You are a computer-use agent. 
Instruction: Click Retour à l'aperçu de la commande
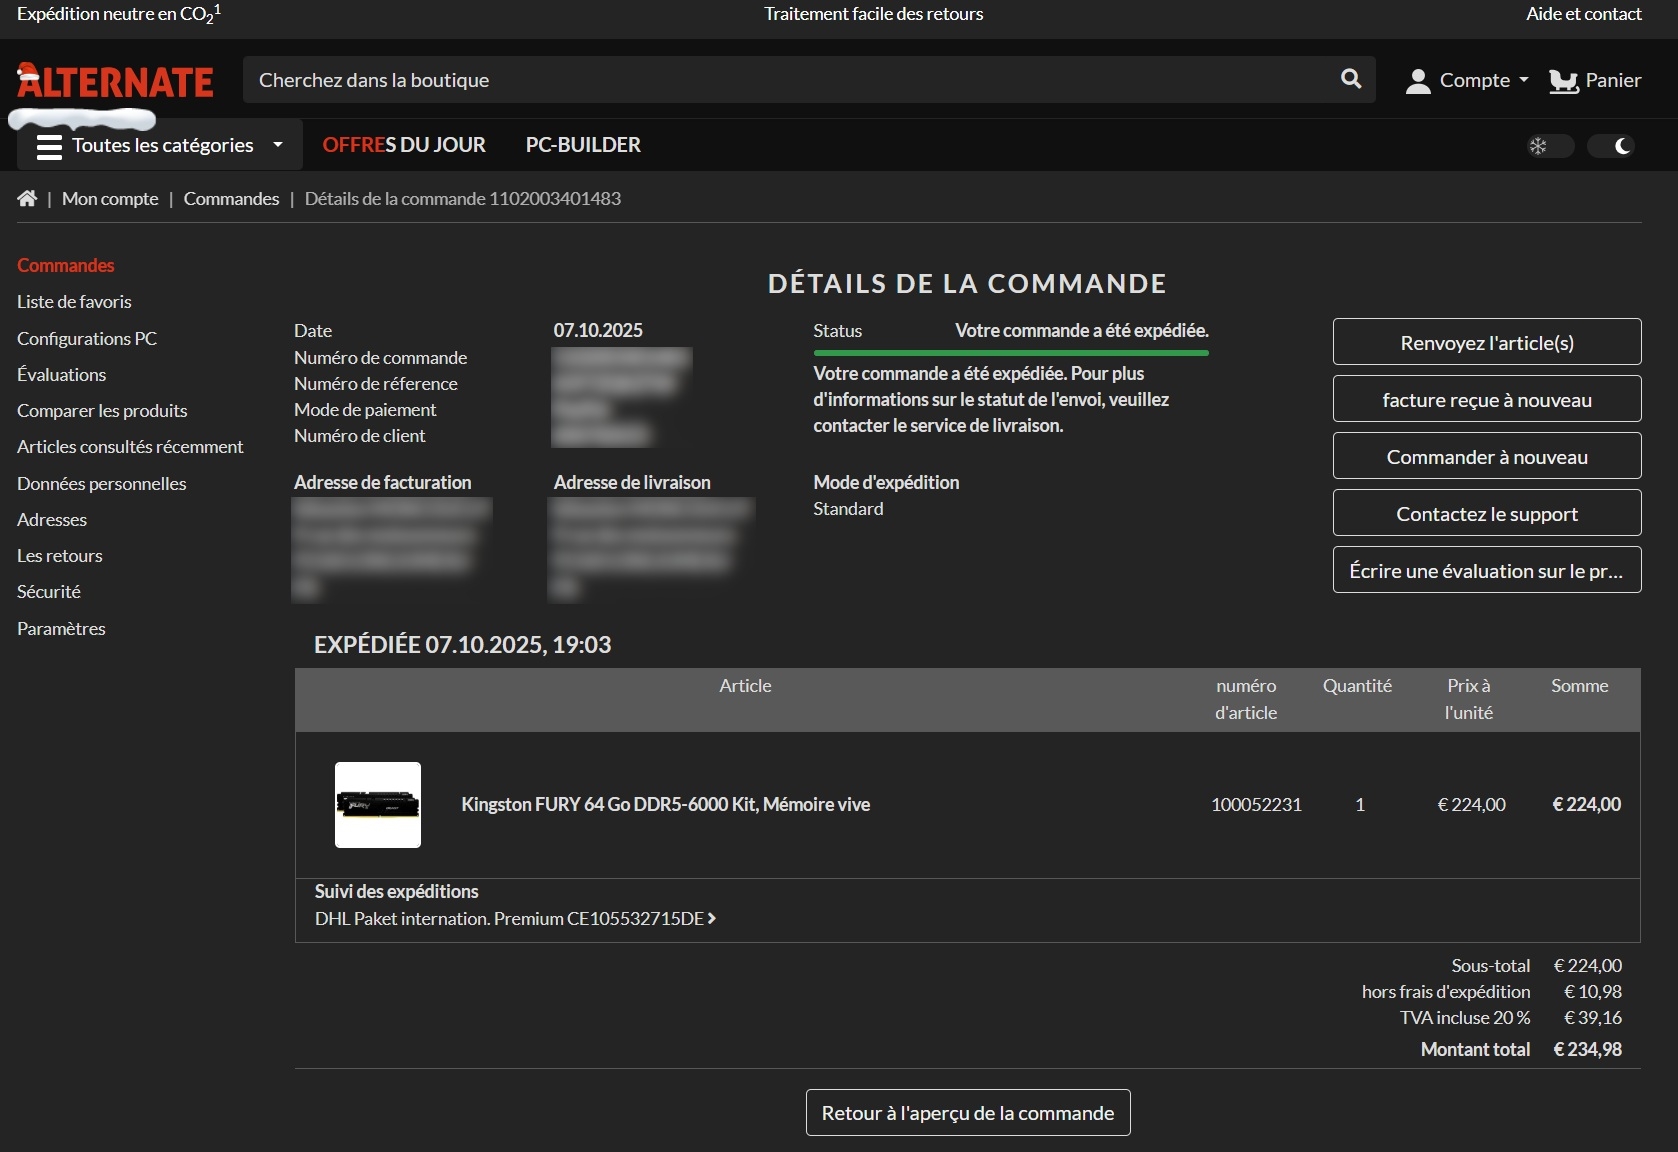pyautogui.click(x=967, y=1112)
